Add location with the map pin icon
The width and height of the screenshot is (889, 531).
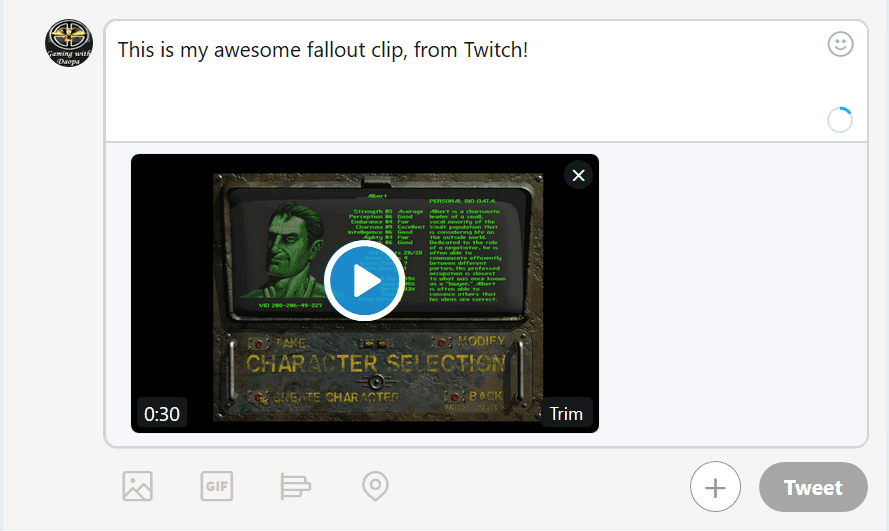pyautogui.click(x=375, y=486)
